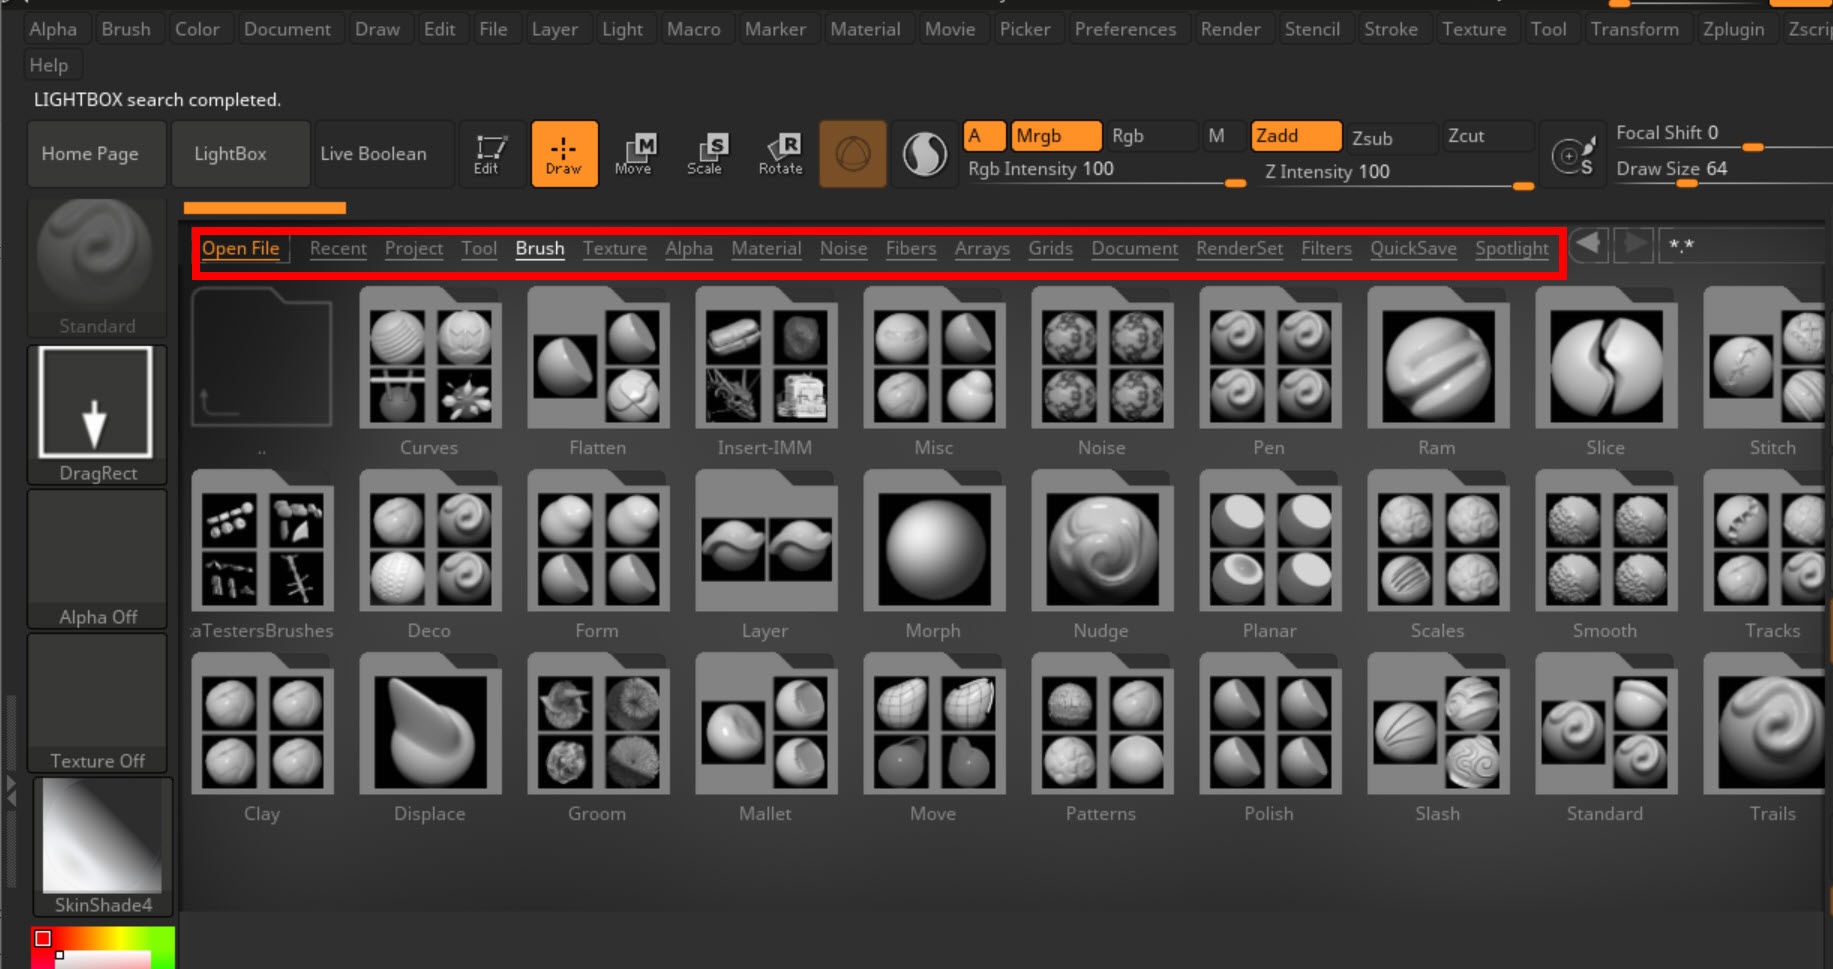Screen dimensions: 1833x969
Task: Toggle Zadd sculpt mode
Action: (1296, 136)
